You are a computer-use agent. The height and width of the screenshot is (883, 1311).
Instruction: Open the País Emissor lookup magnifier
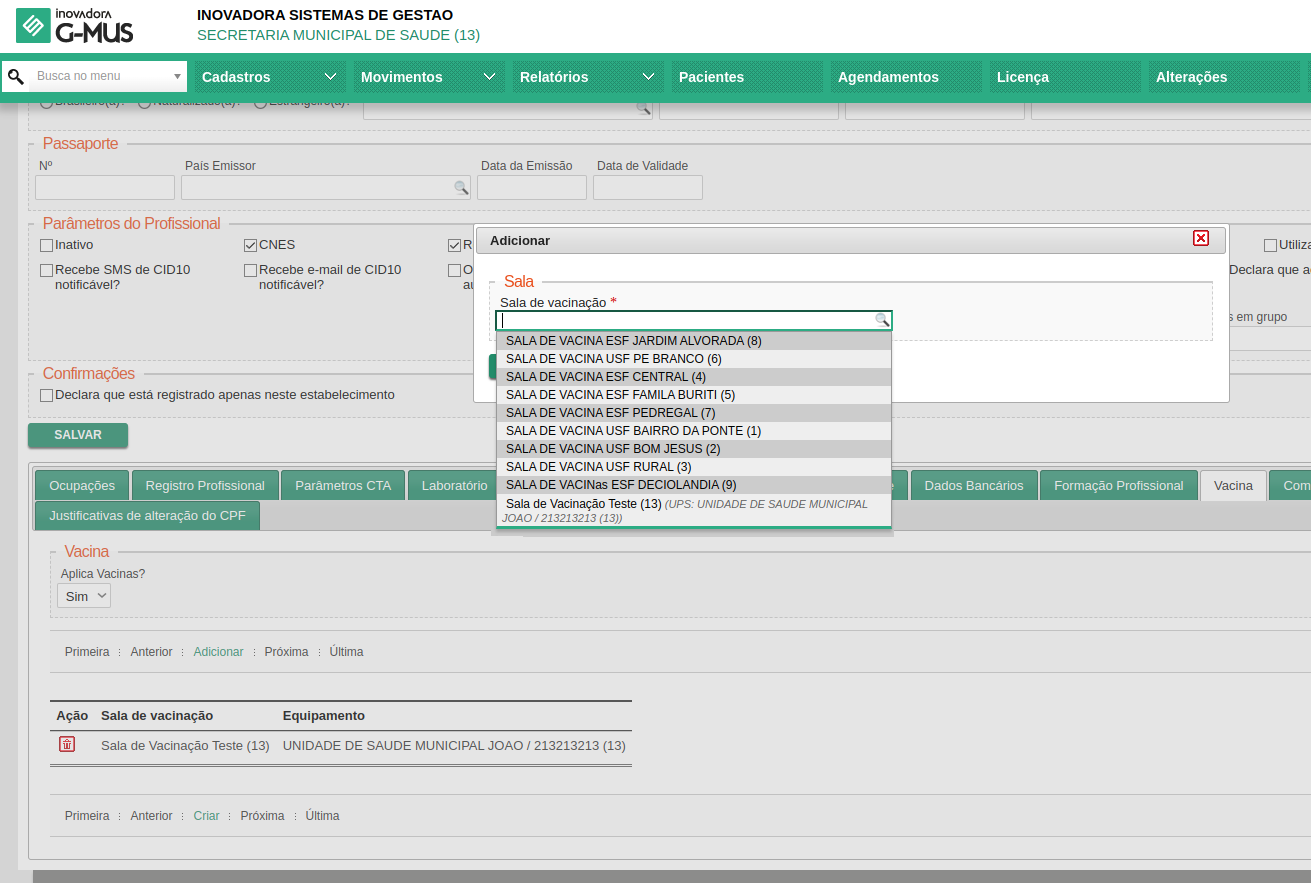coord(461,188)
